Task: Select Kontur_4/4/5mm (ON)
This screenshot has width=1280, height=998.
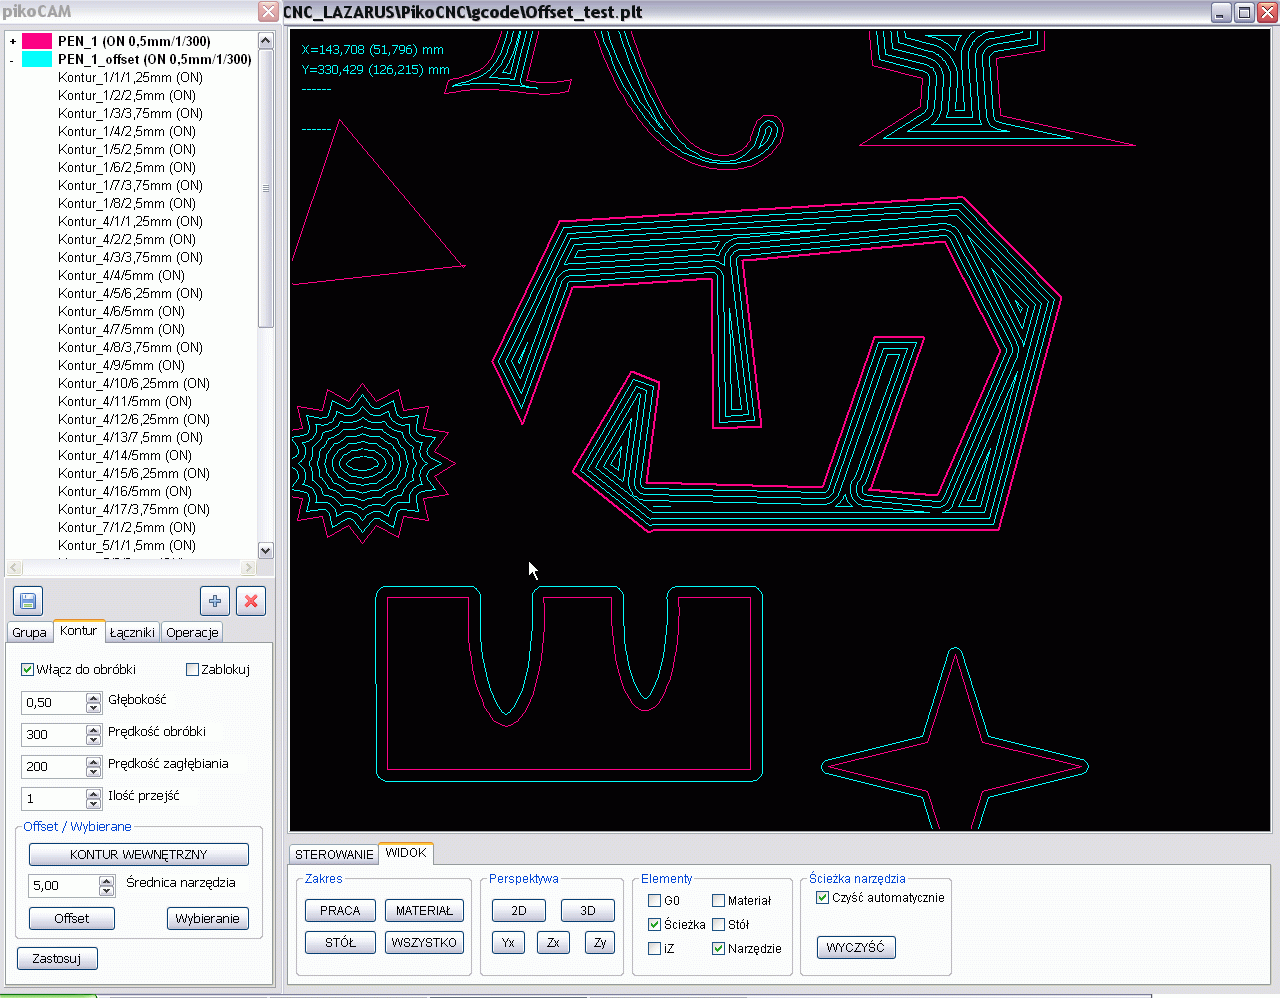Action: pos(121,275)
